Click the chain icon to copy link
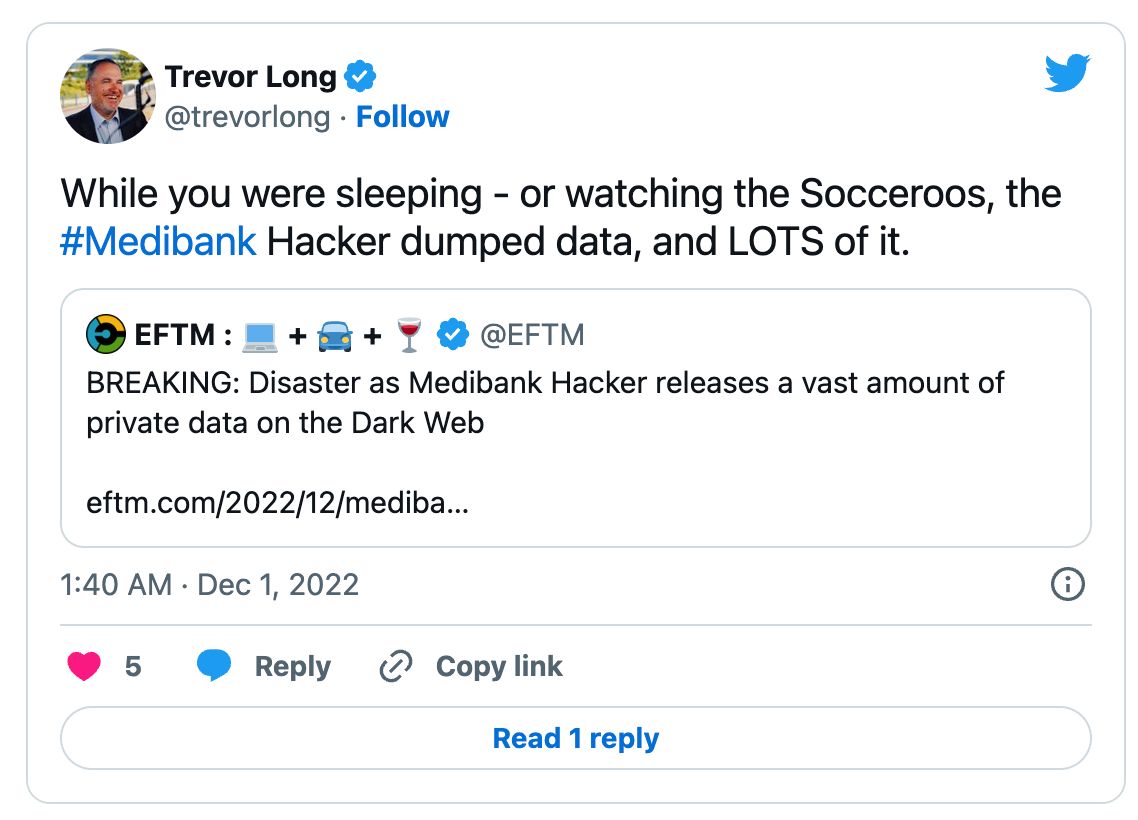Screen dimensions: 1138x820 (397, 667)
